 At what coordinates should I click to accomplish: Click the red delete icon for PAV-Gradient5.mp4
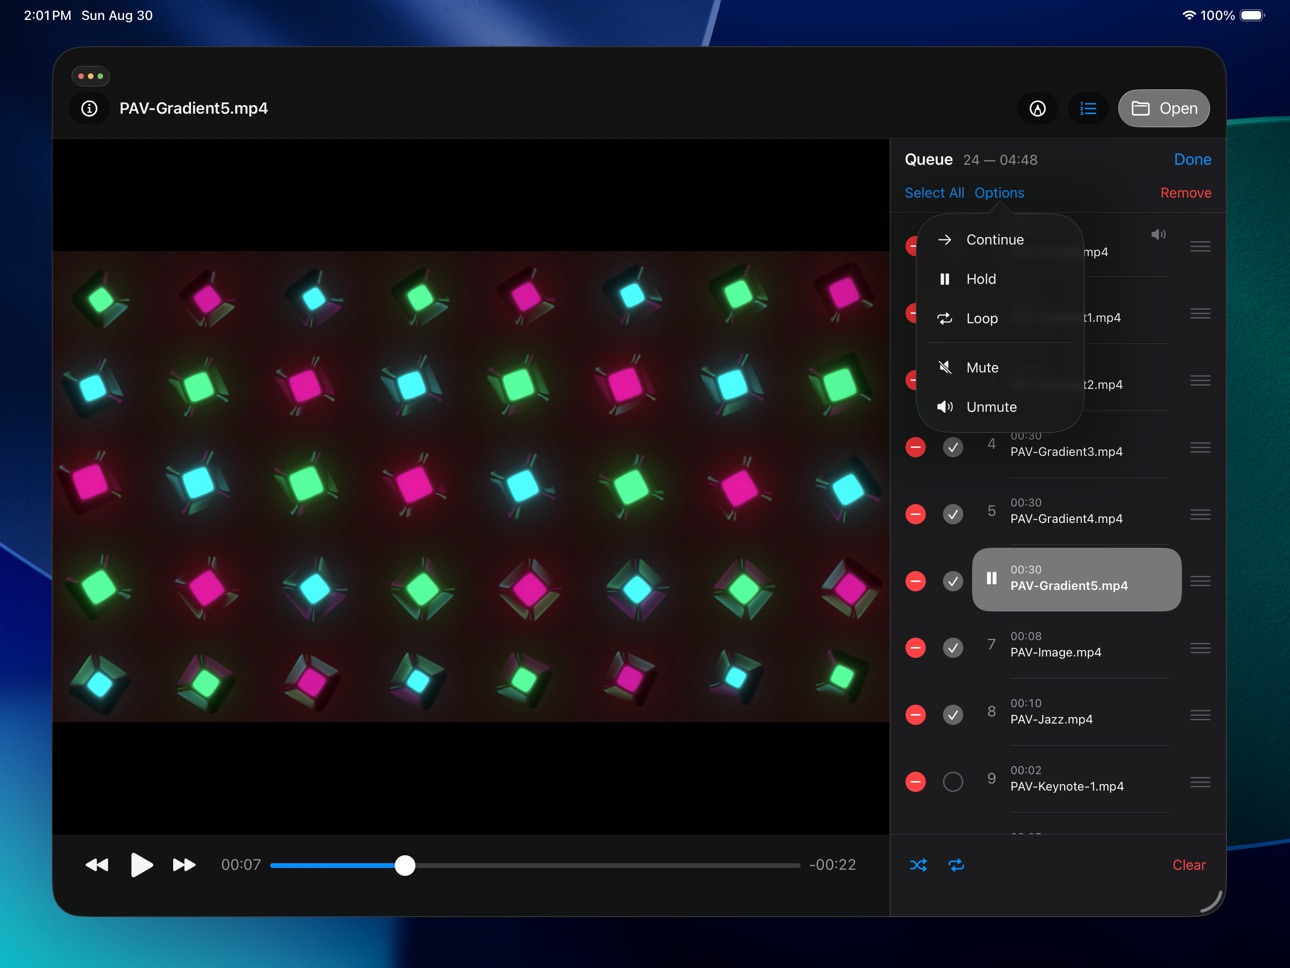click(915, 581)
